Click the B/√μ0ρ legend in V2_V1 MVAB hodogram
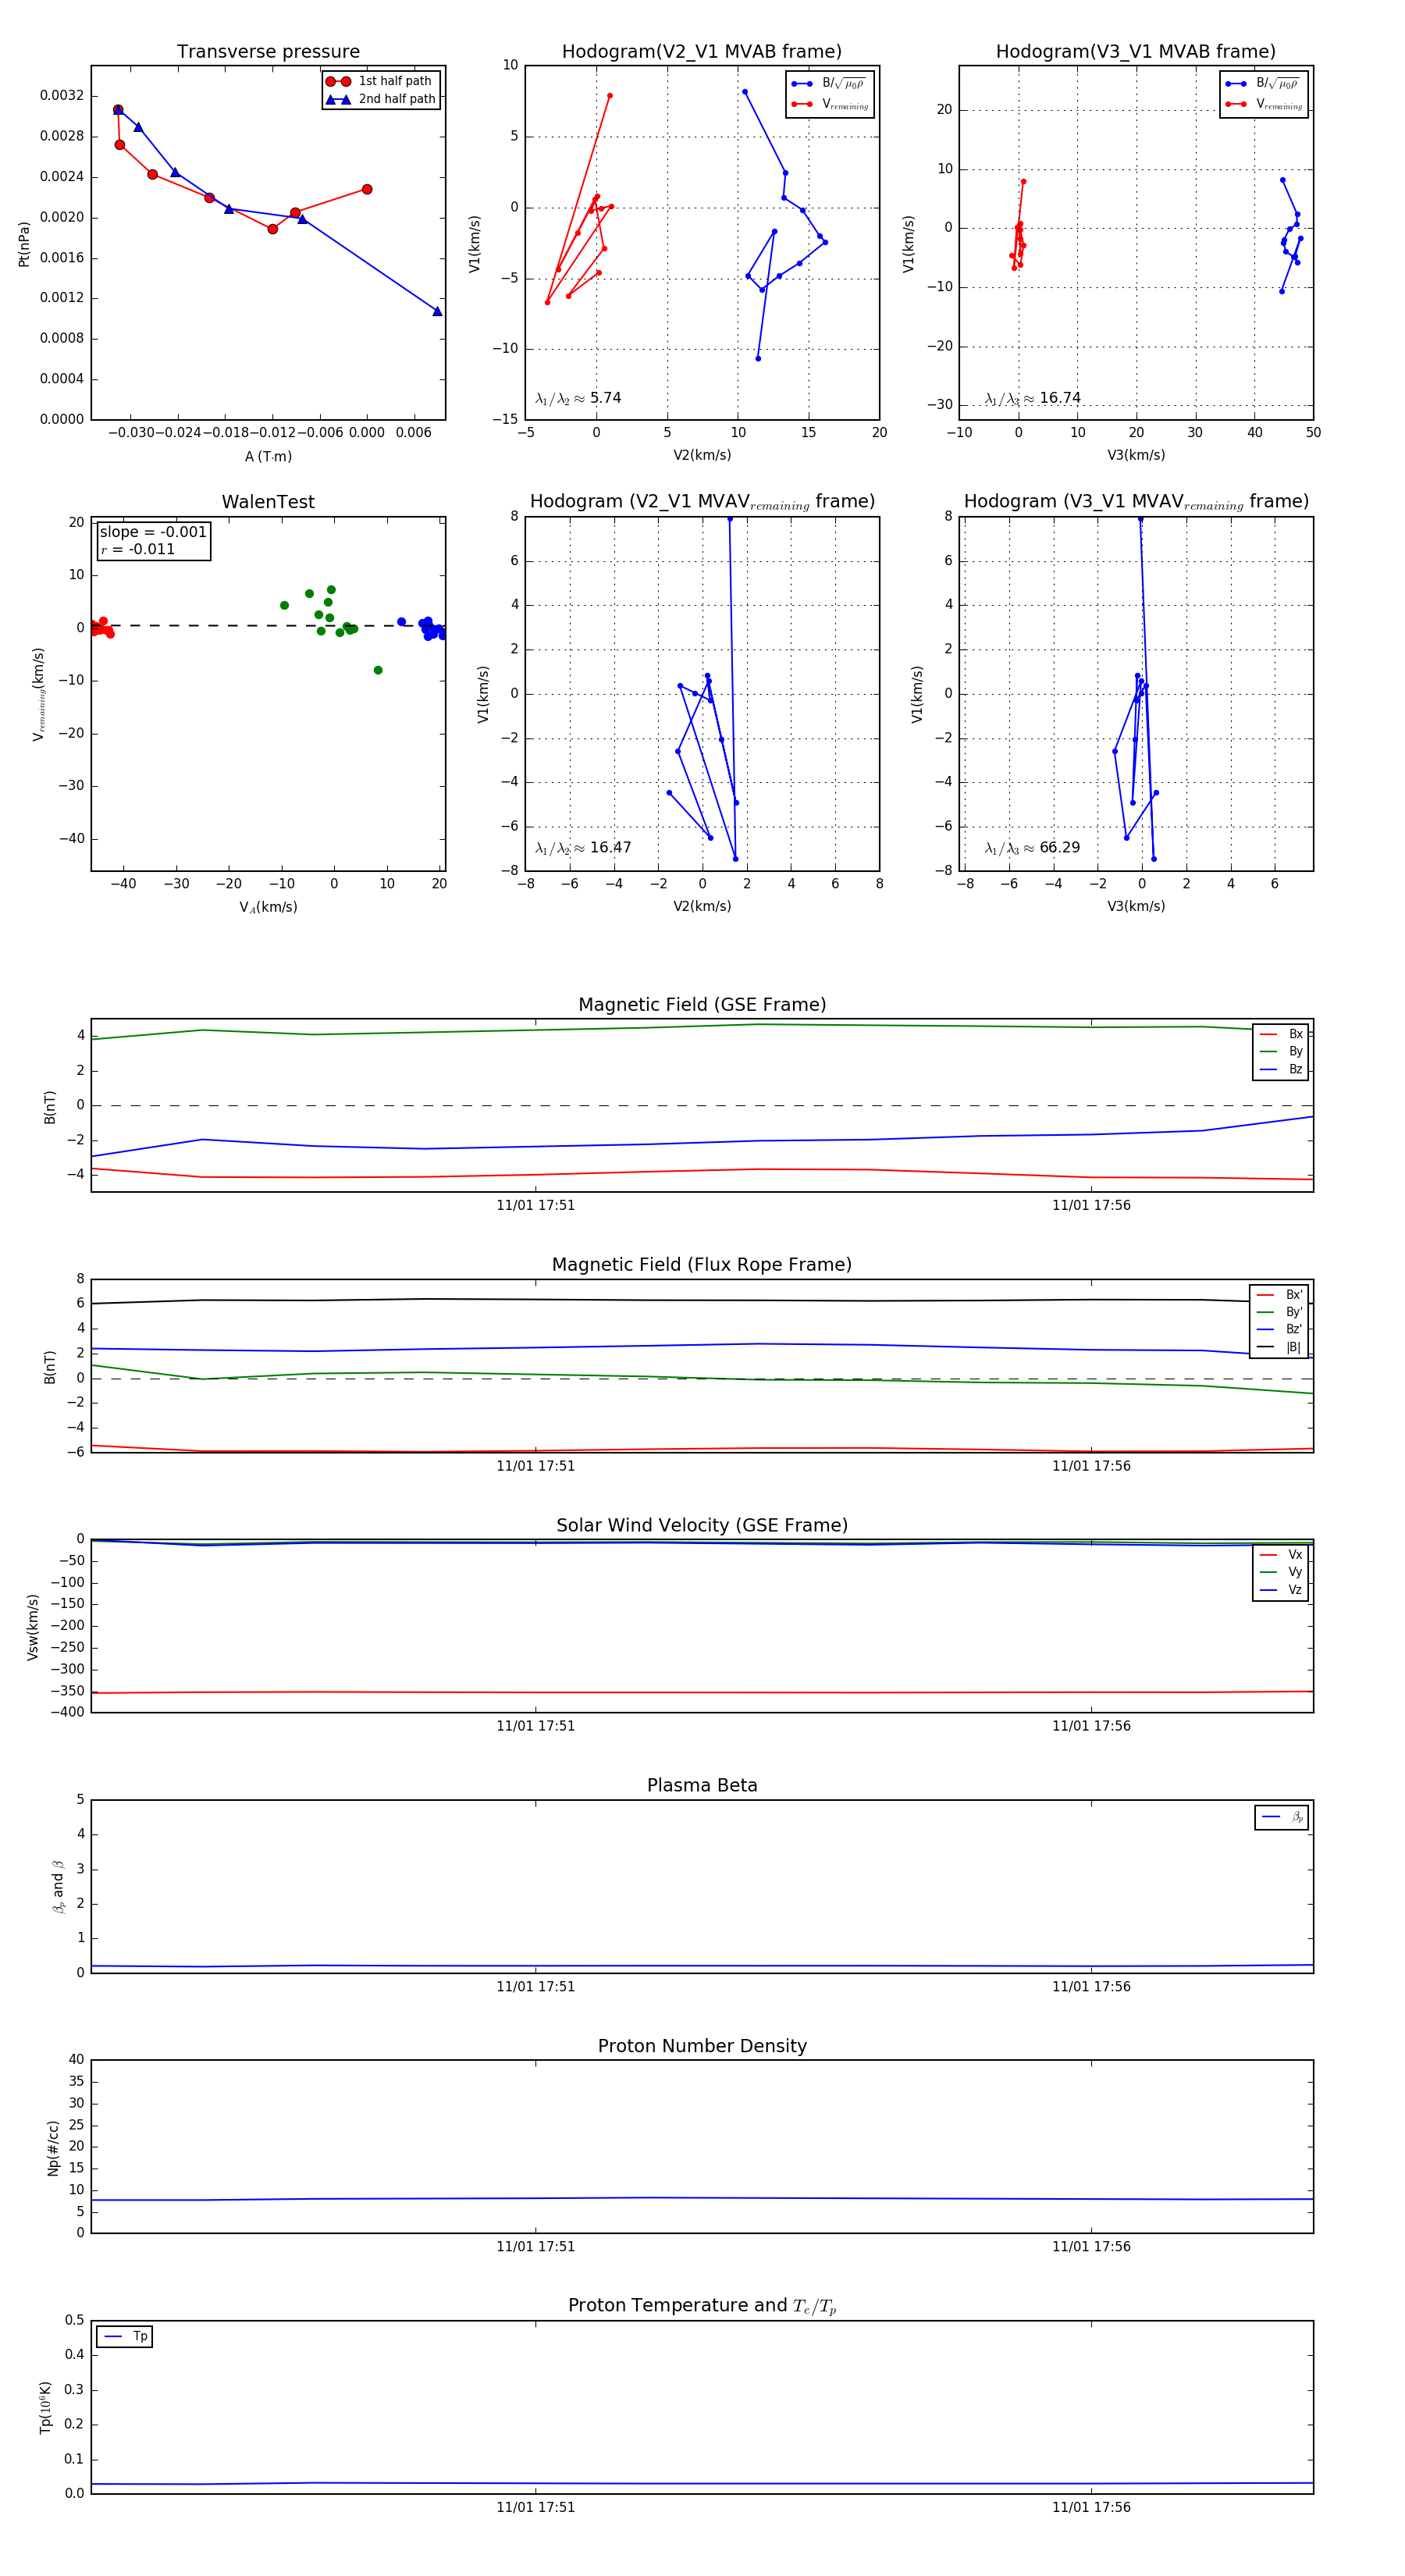This screenshot has height=2576, width=1405. pos(829,84)
